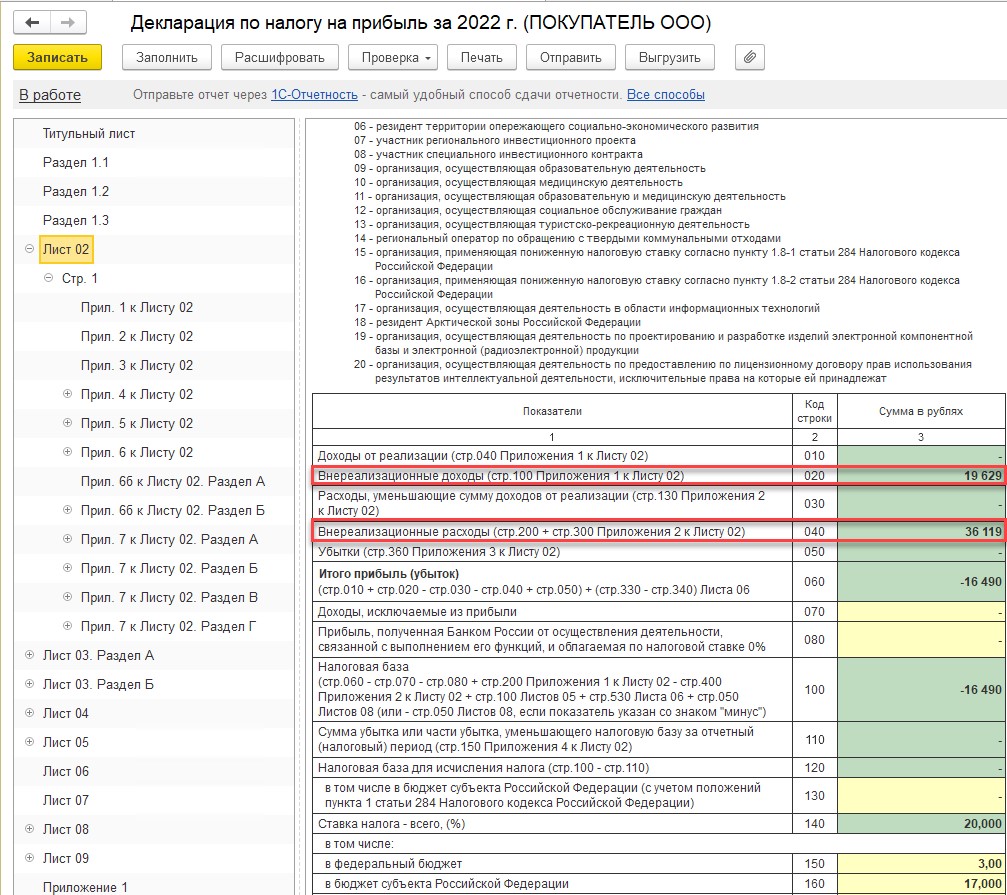Click the back navigation arrow
This screenshot has width=1007, height=895.
[x=32, y=22]
